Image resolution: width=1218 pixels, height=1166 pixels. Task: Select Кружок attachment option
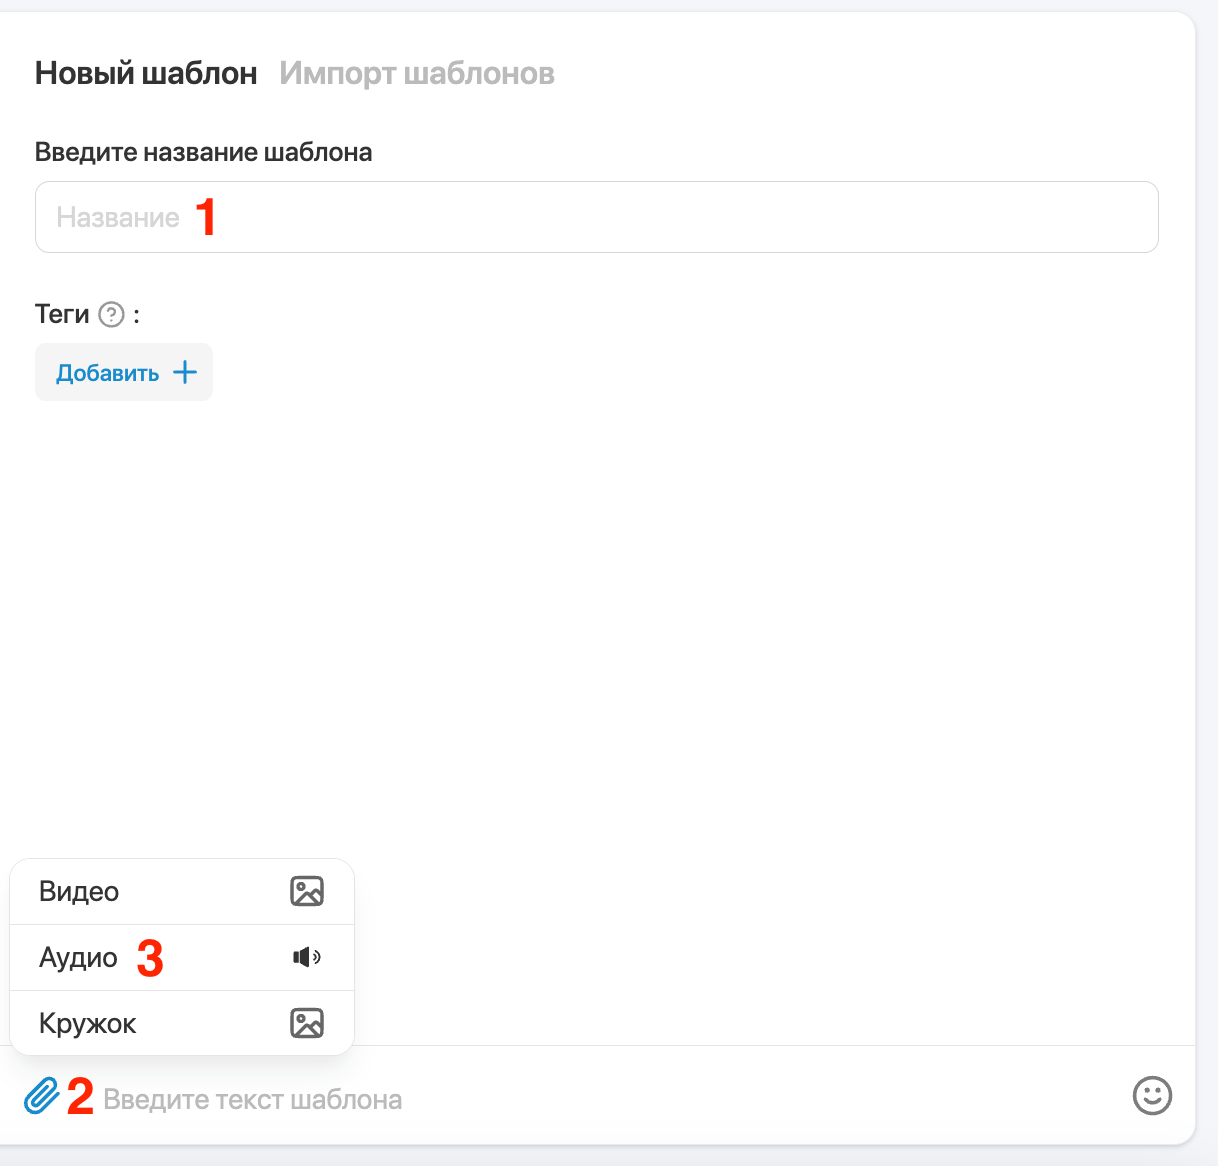point(182,1023)
